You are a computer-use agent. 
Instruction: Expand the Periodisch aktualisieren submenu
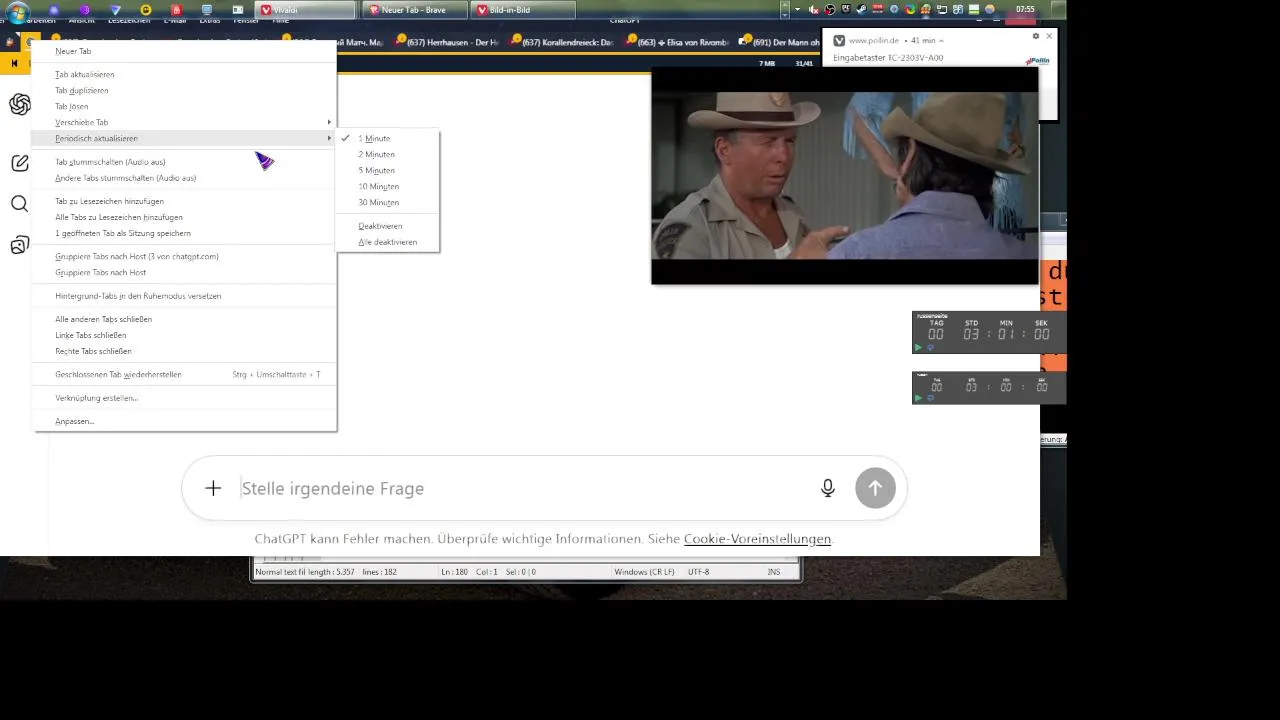[185, 138]
